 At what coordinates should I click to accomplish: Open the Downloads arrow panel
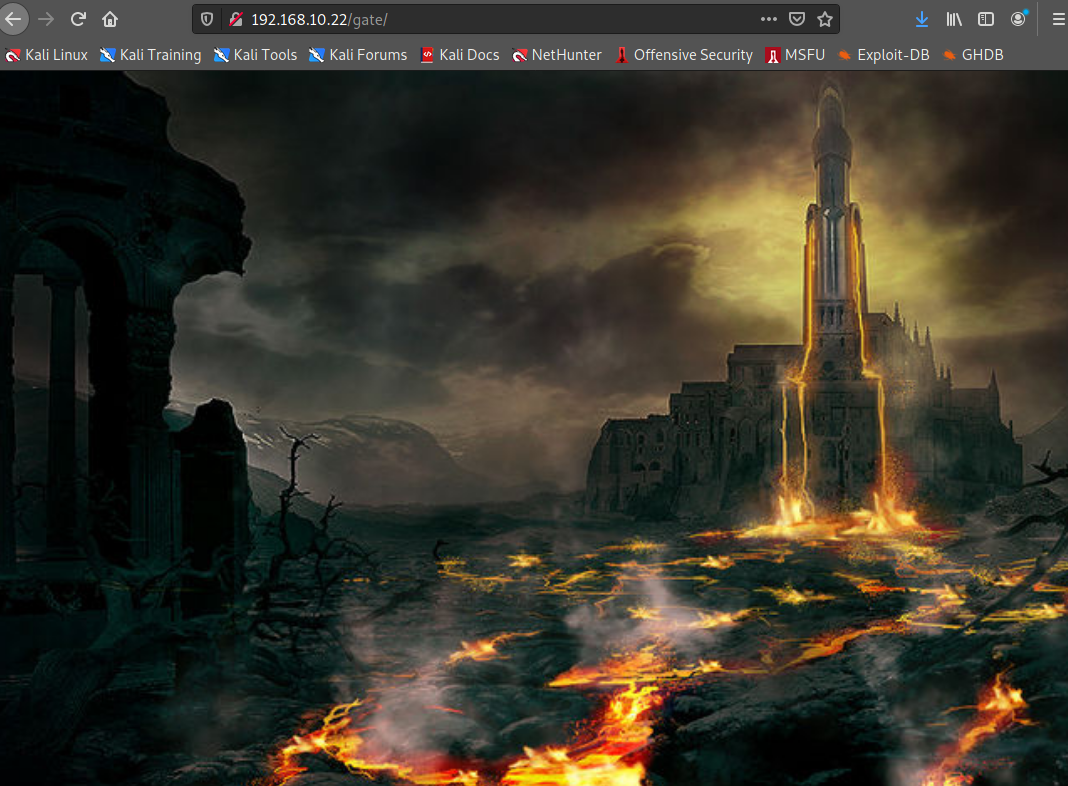pyautogui.click(x=922, y=19)
